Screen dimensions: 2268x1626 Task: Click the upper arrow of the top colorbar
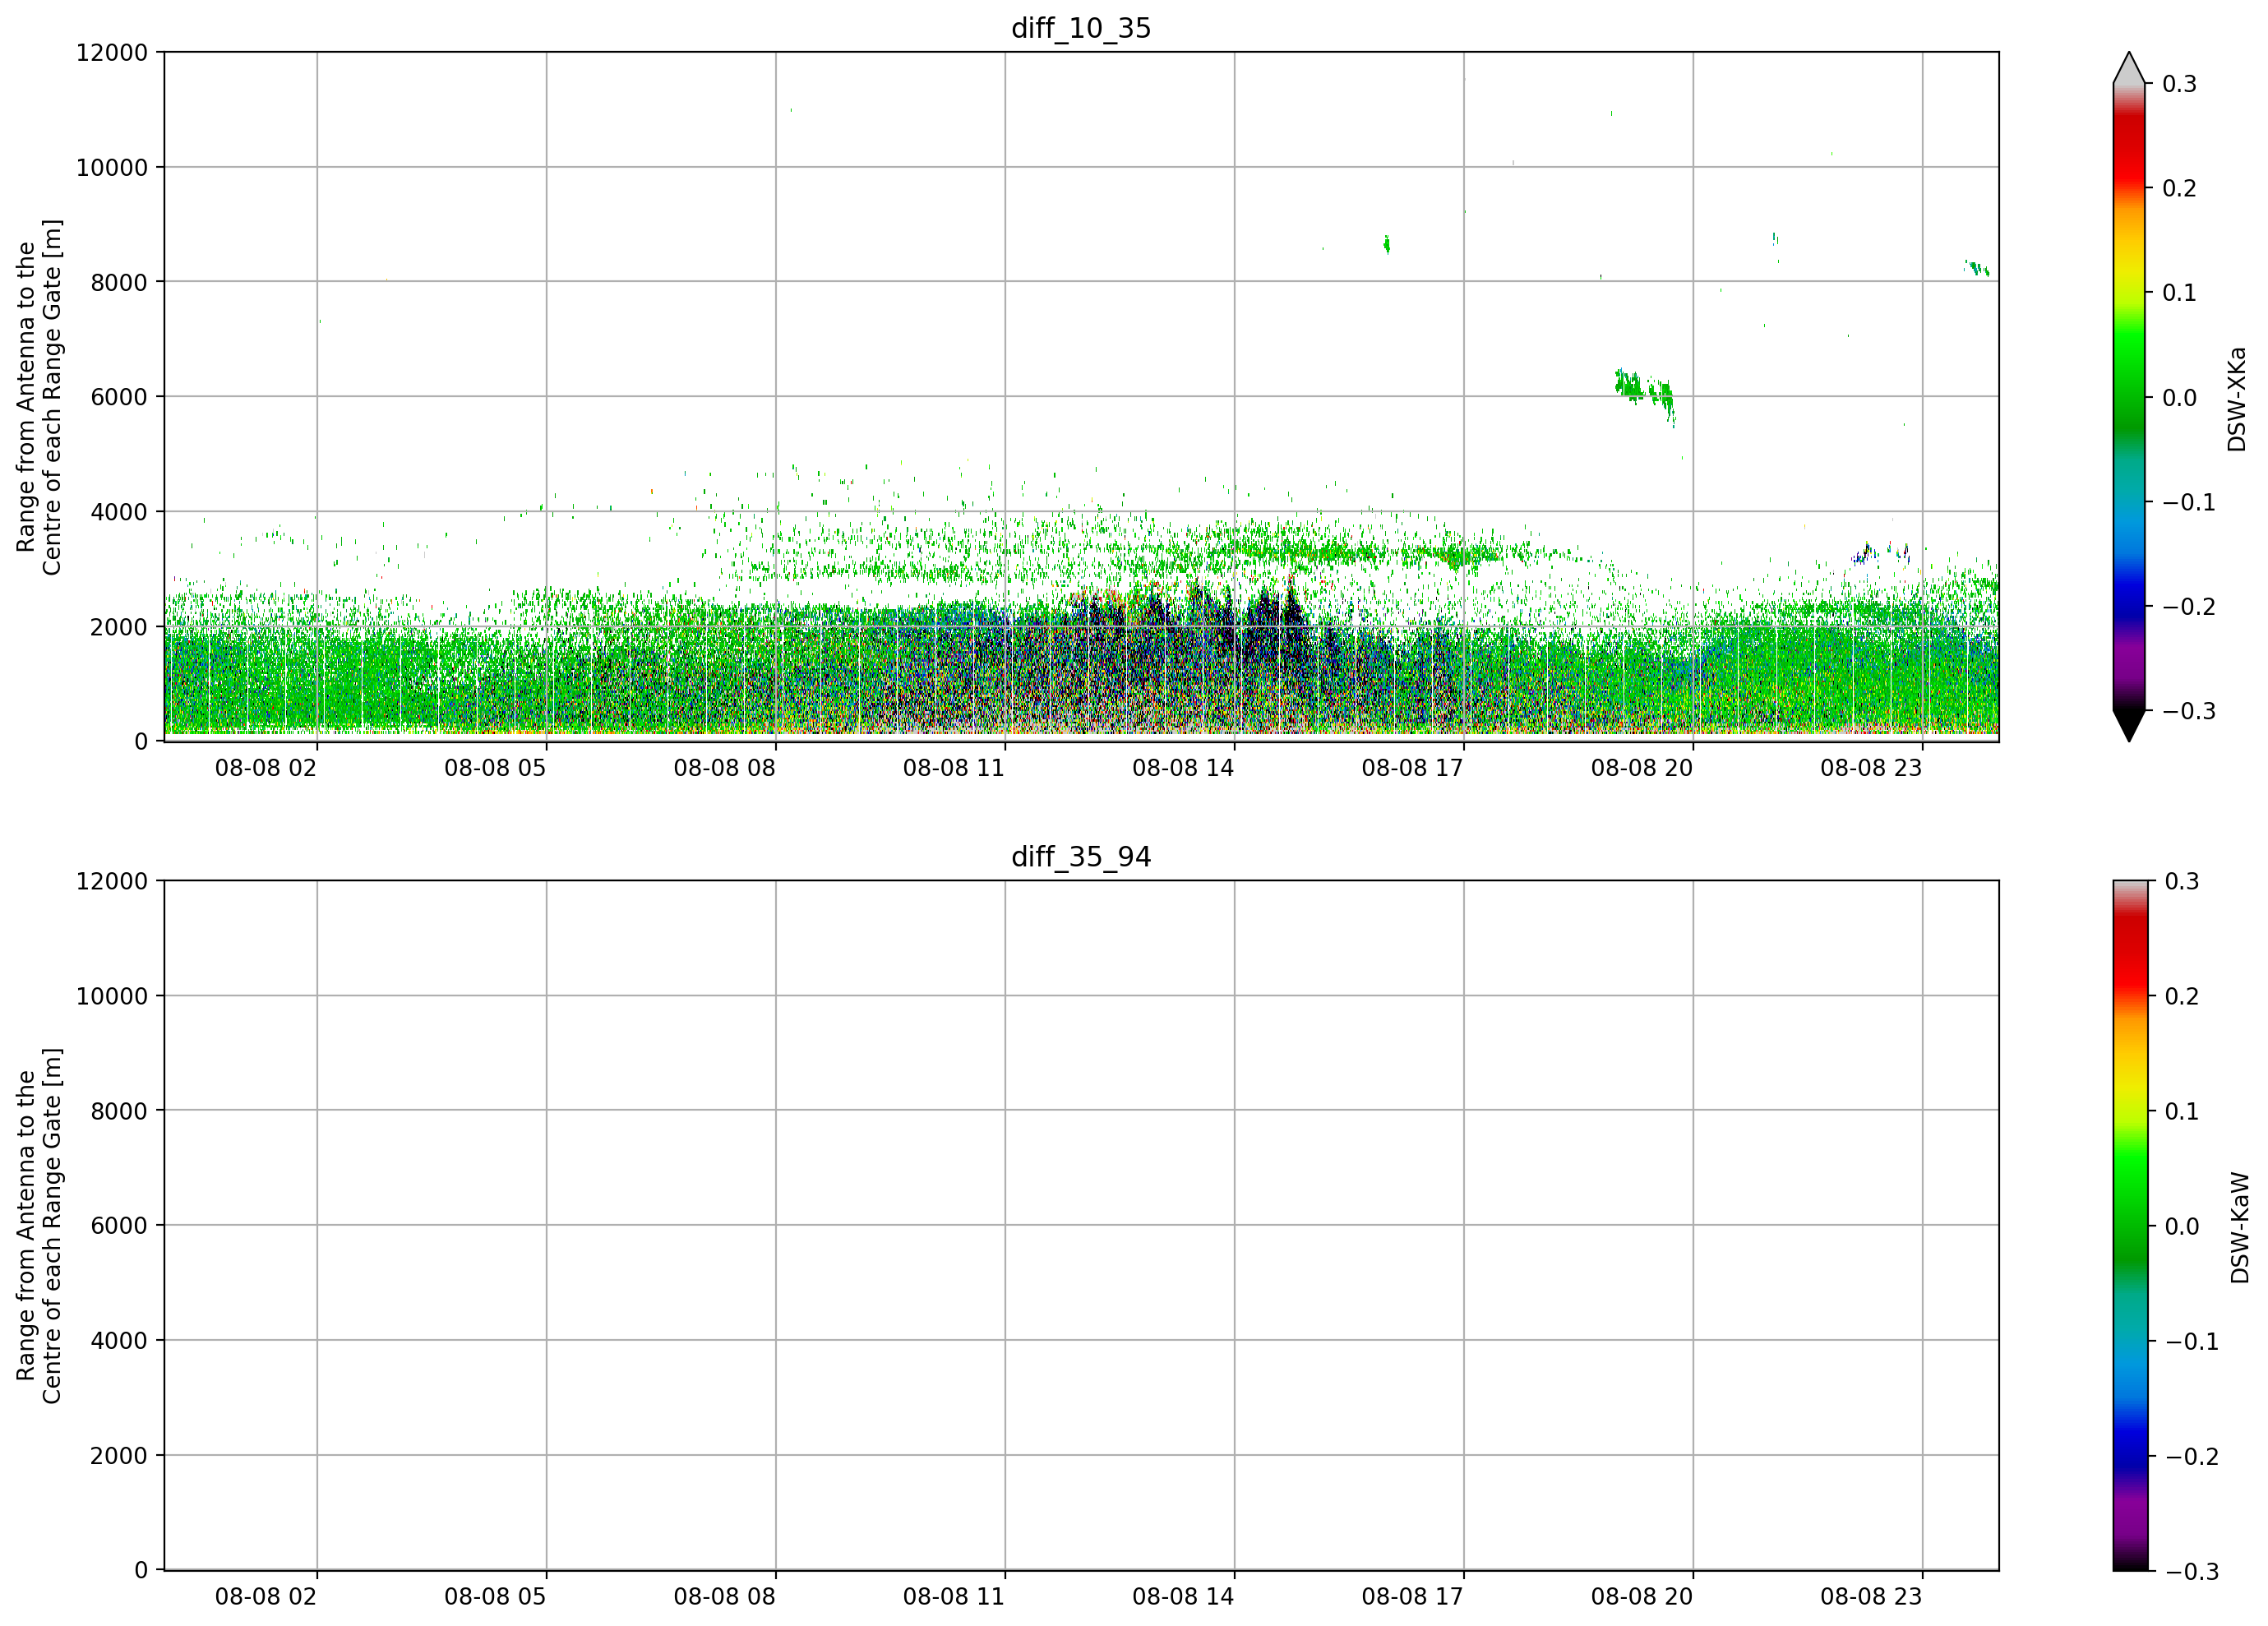(x=2129, y=68)
